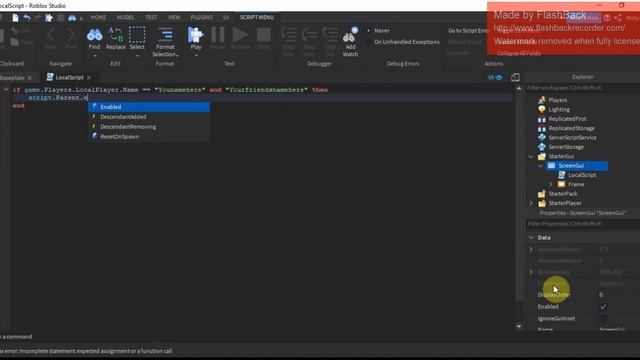Click the split-view icon above the editor scrollbar
640x360 pixels.
tap(515, 78)
